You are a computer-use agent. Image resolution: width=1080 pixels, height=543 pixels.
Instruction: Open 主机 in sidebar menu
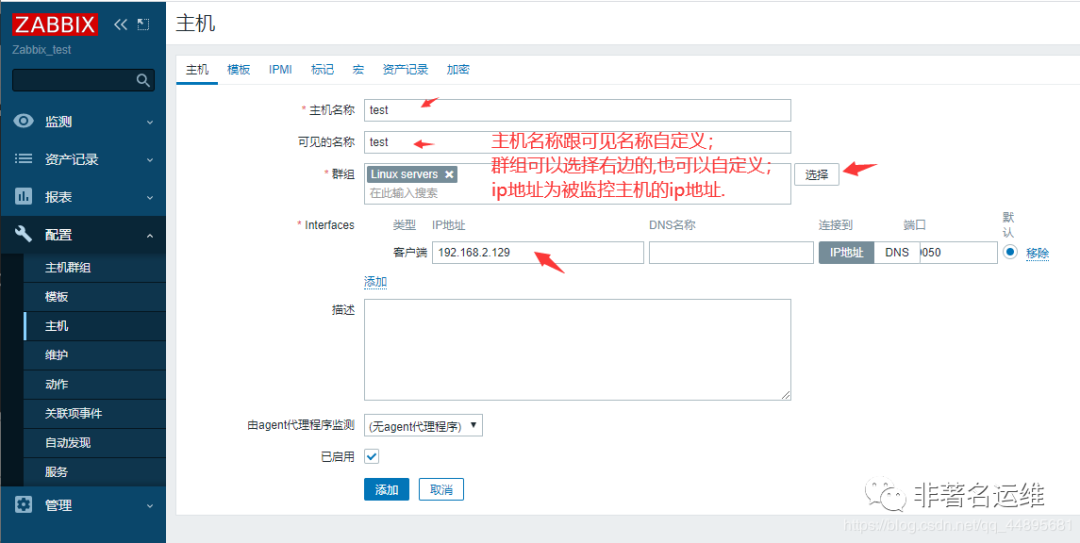click(94, 326)
